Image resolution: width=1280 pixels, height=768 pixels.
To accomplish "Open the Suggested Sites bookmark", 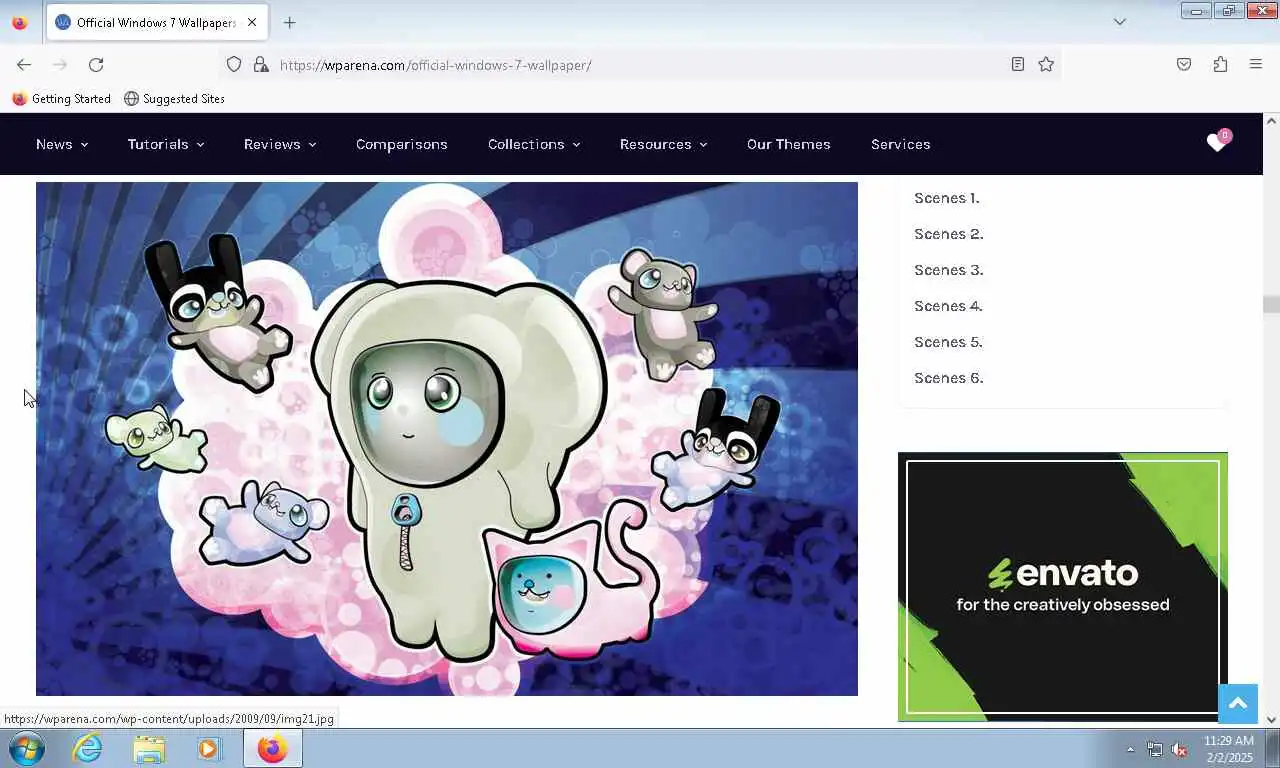I will pyautogui.click(x=174, y=99).
